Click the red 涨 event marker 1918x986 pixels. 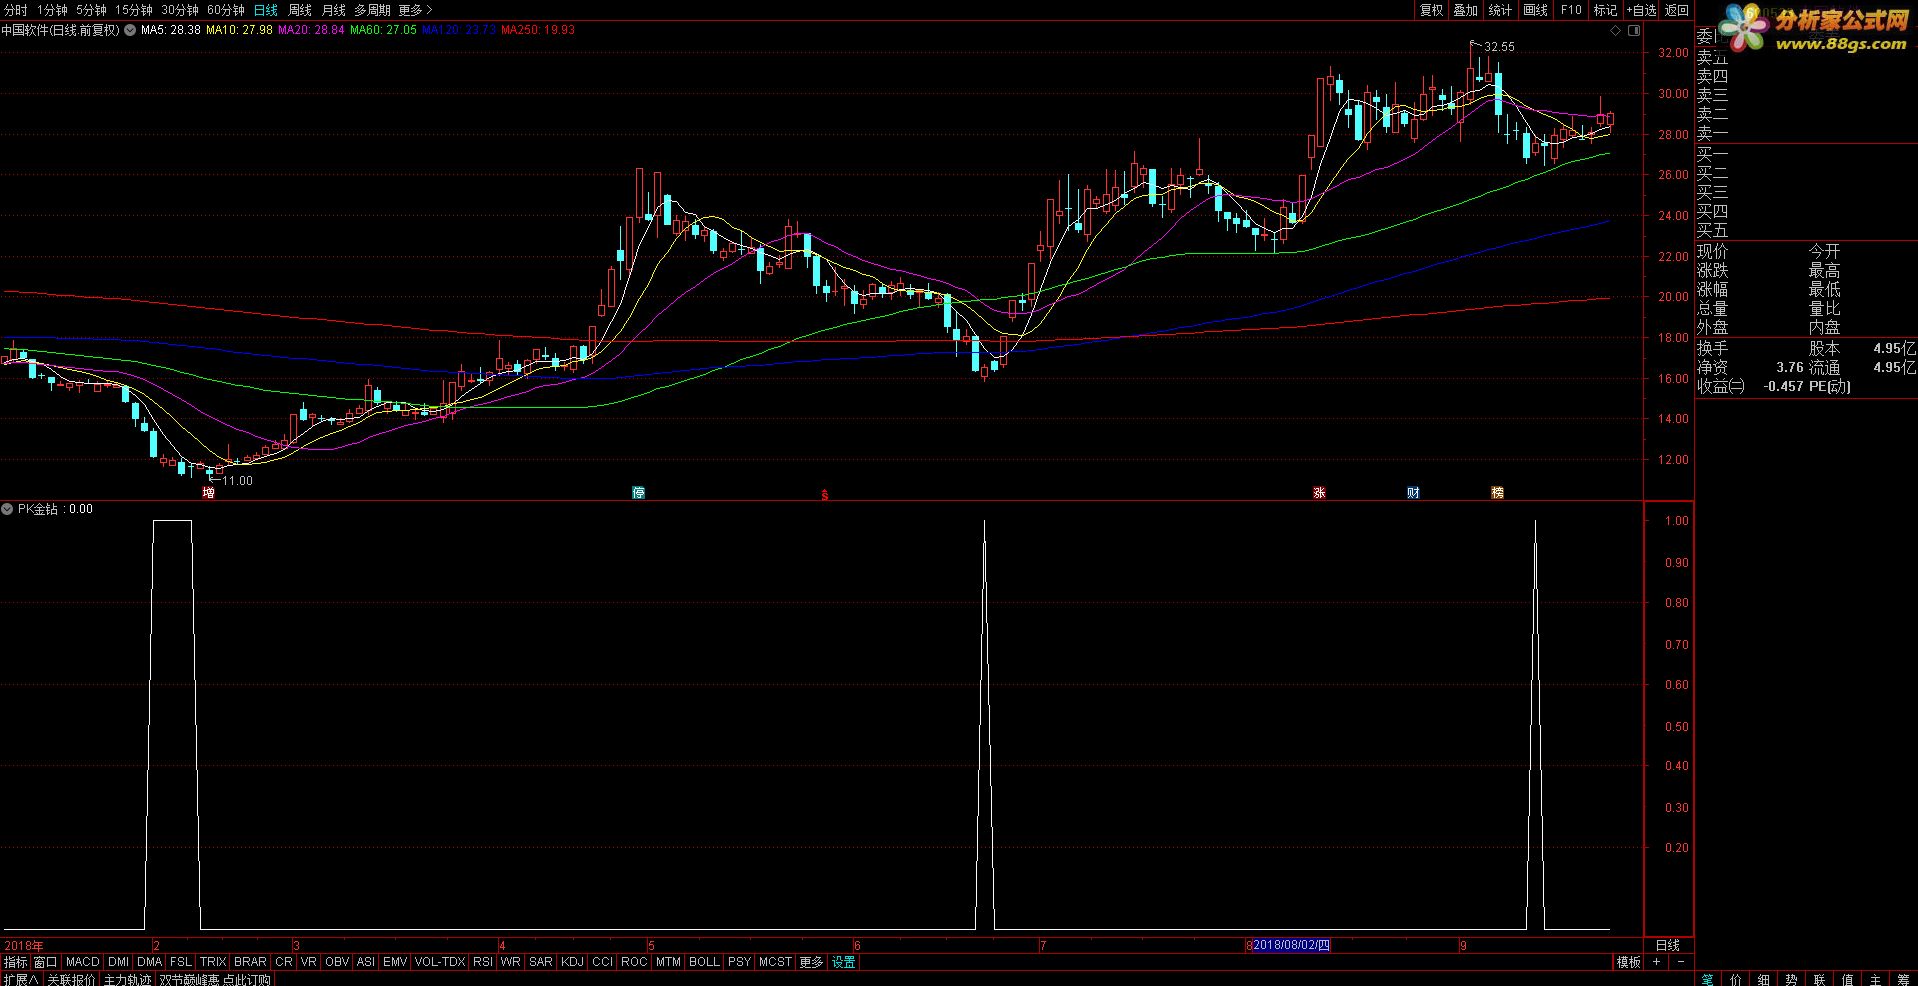click(1319, 492)
